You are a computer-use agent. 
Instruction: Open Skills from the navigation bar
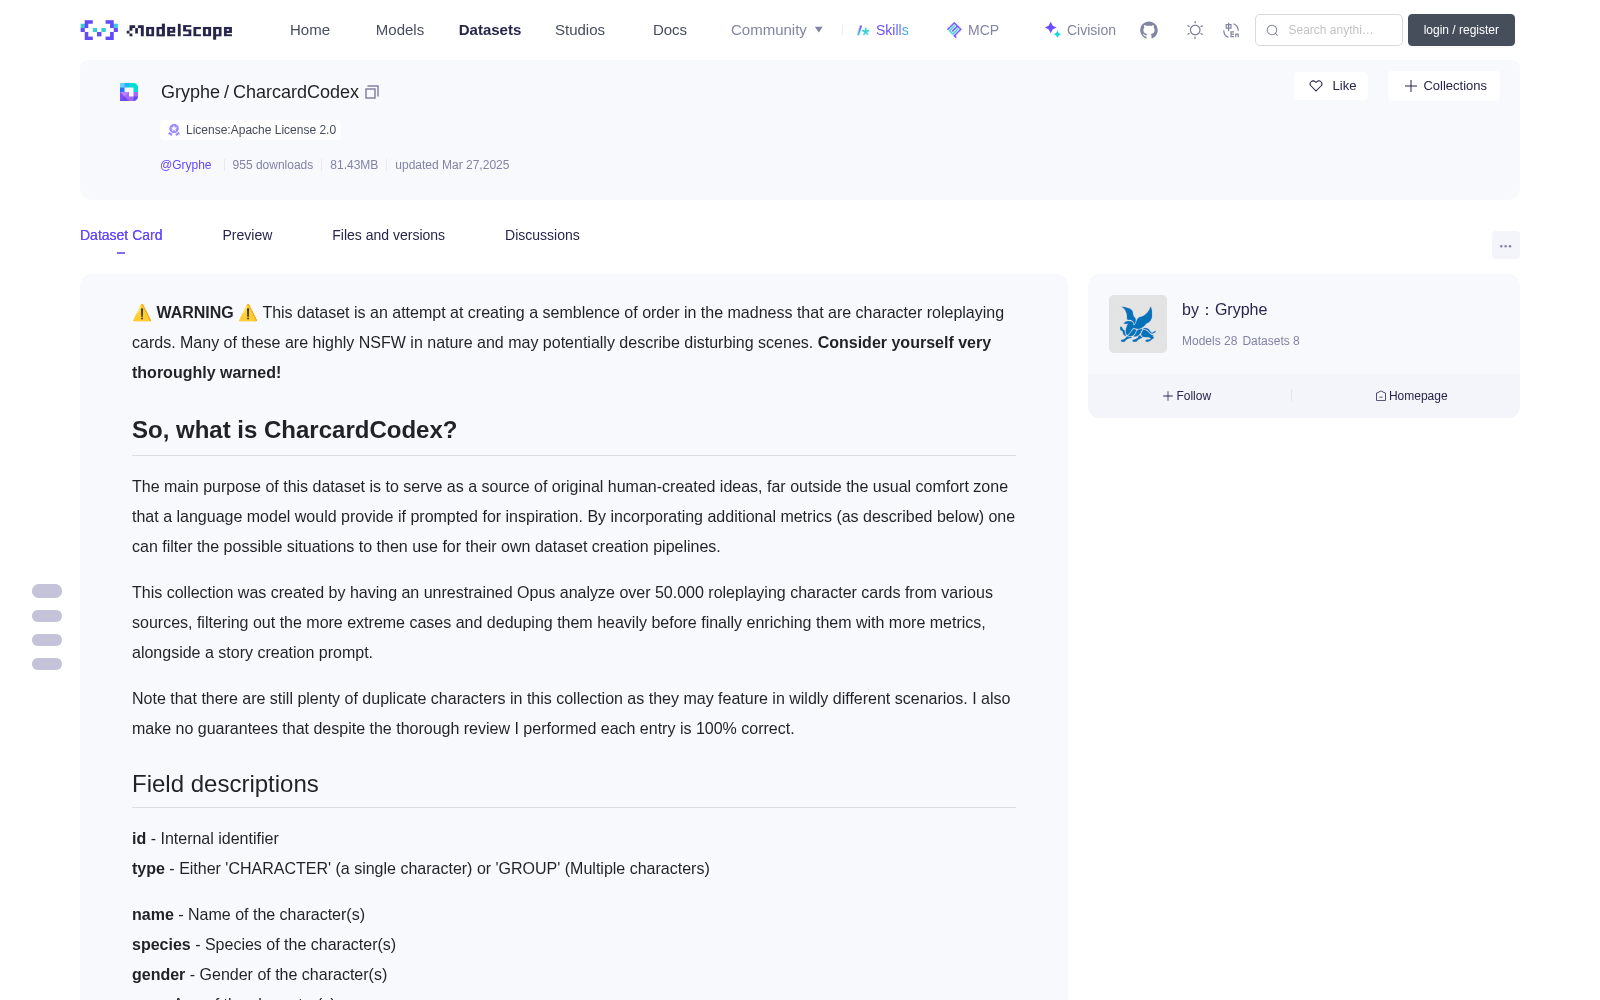883,30
